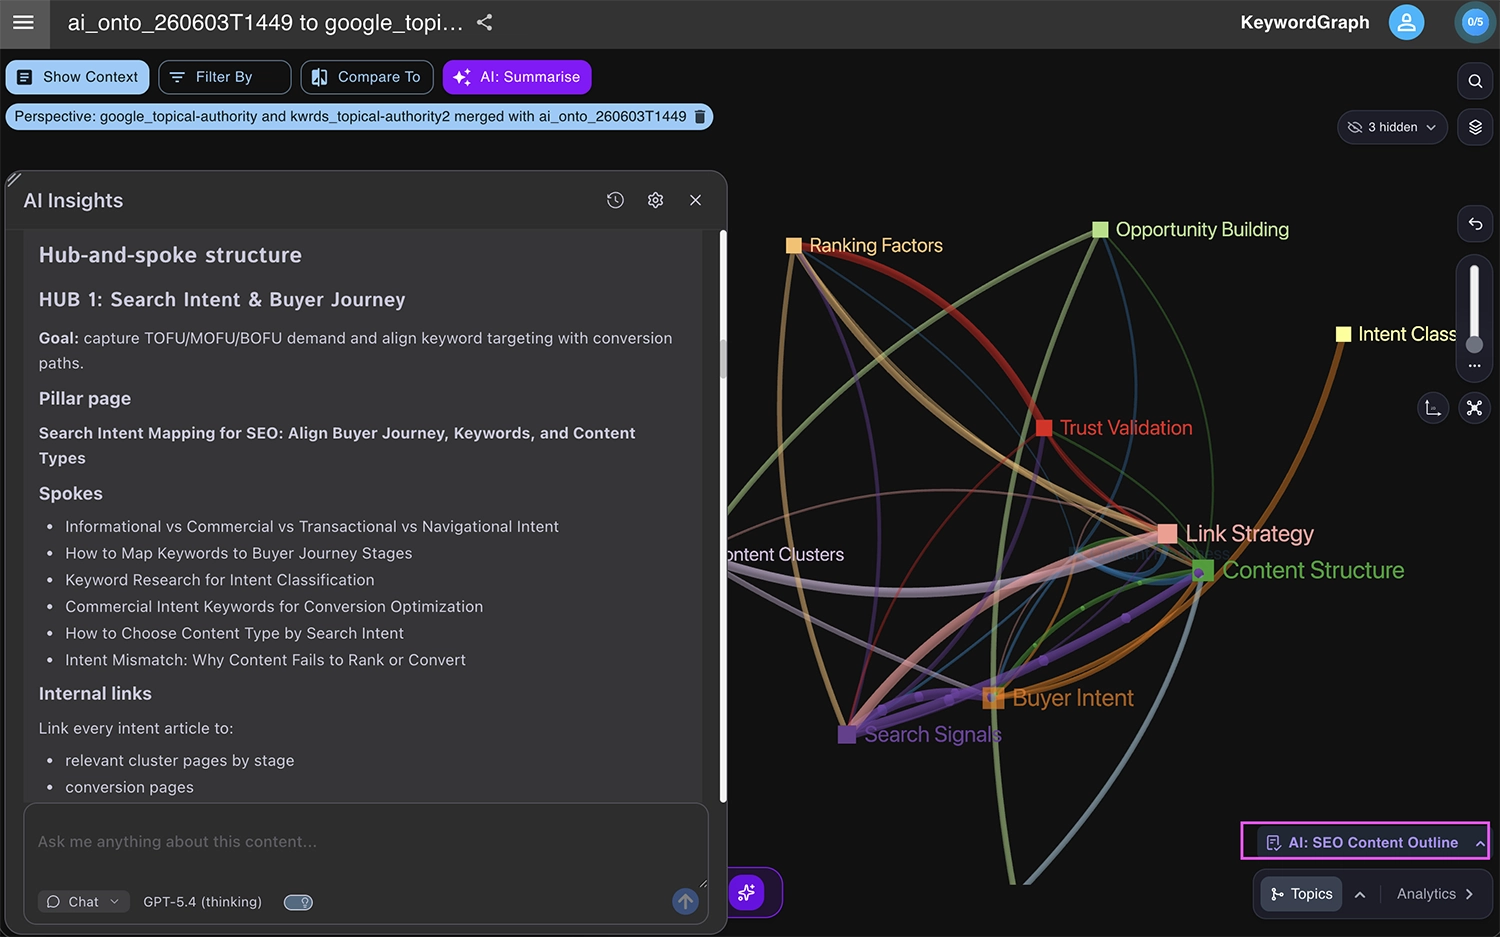Open the Chat mode dropdown
The width and height of the screenshot is (1500, 937).
(x=84, y=902)
